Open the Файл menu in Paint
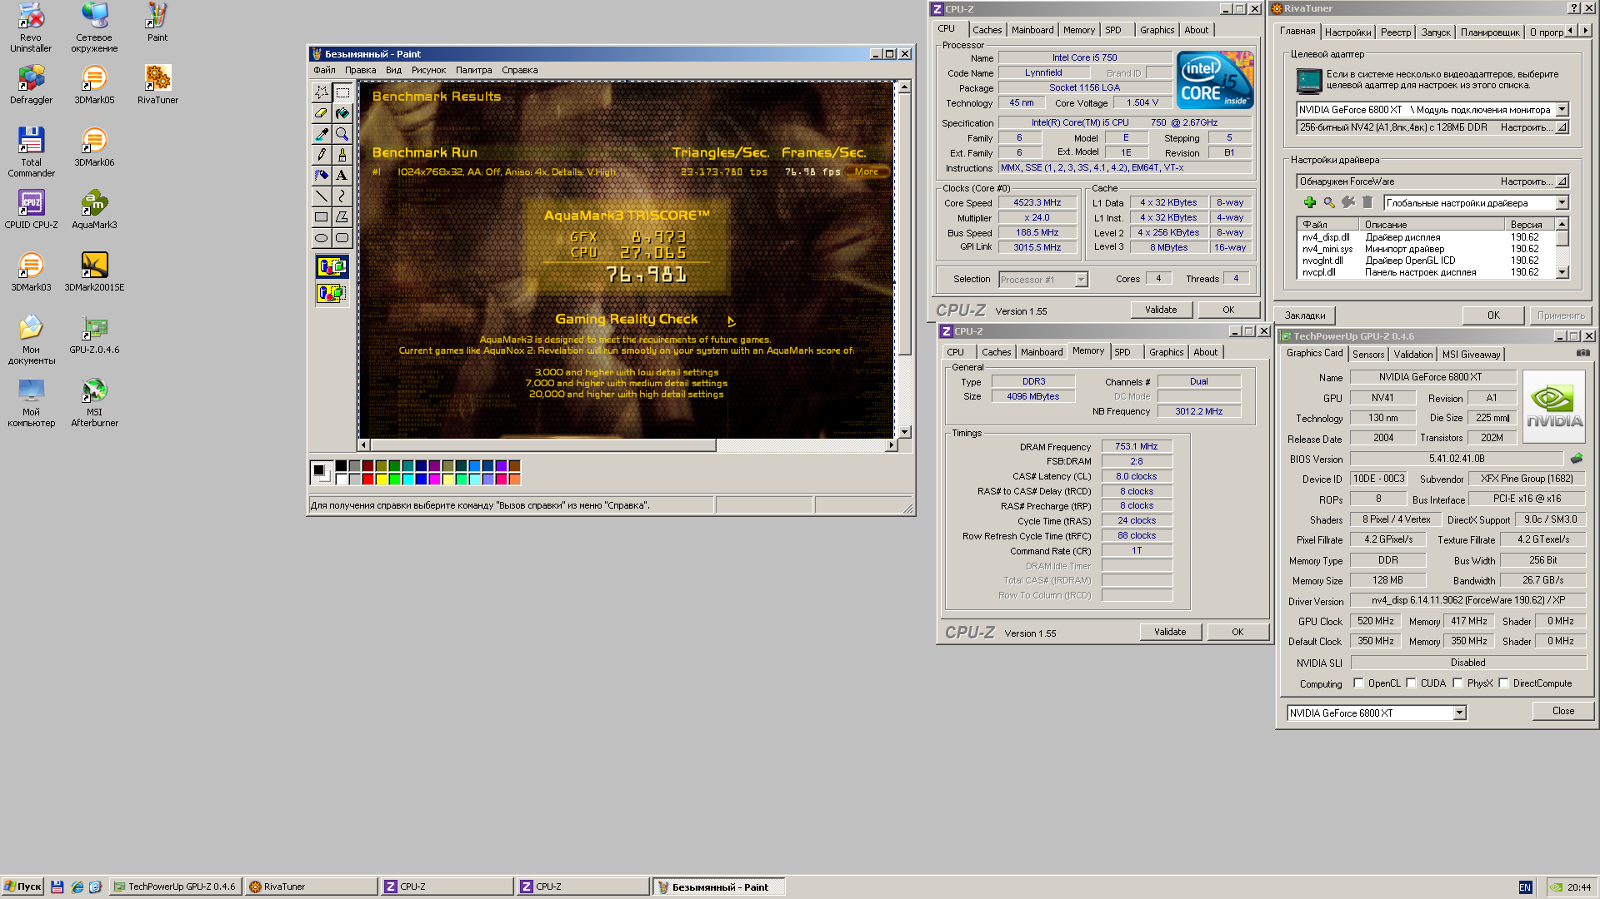 324,70
